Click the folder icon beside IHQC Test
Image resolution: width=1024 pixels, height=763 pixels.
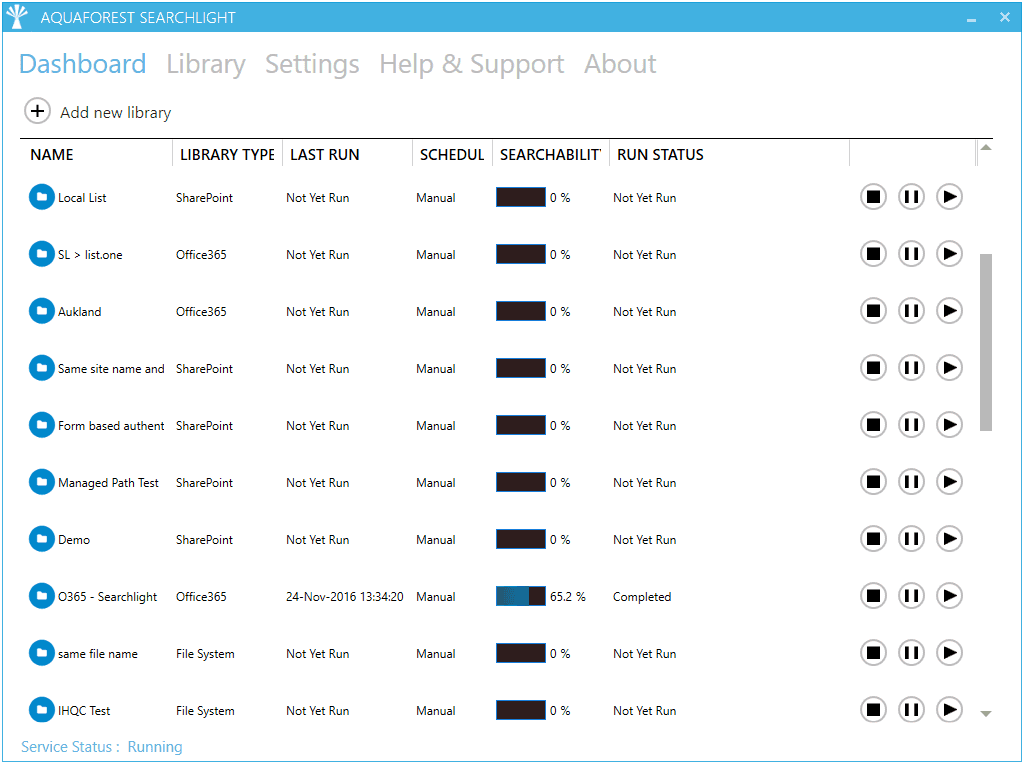click(41, 710)
